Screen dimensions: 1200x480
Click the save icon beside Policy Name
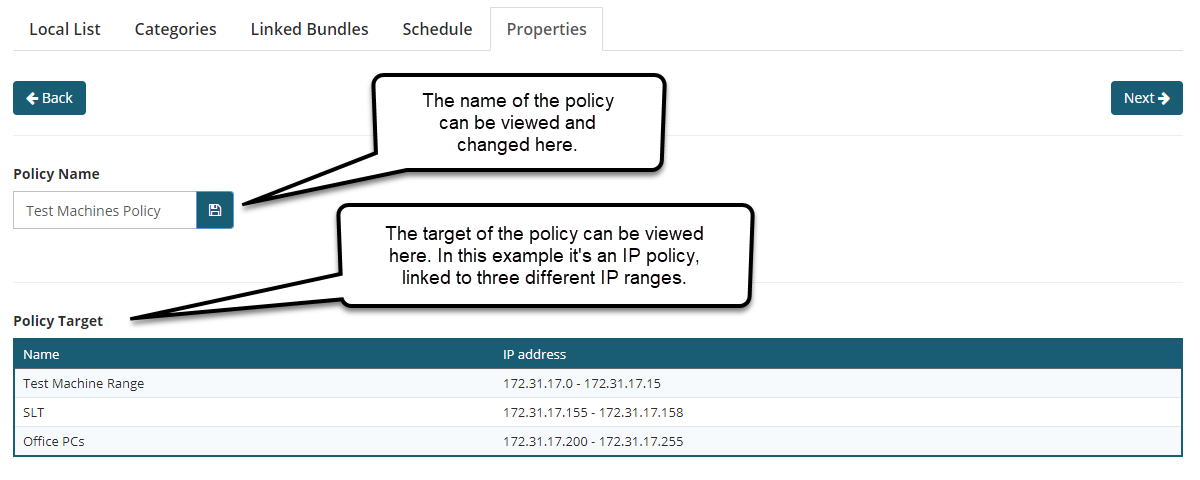tap(215, 210)
